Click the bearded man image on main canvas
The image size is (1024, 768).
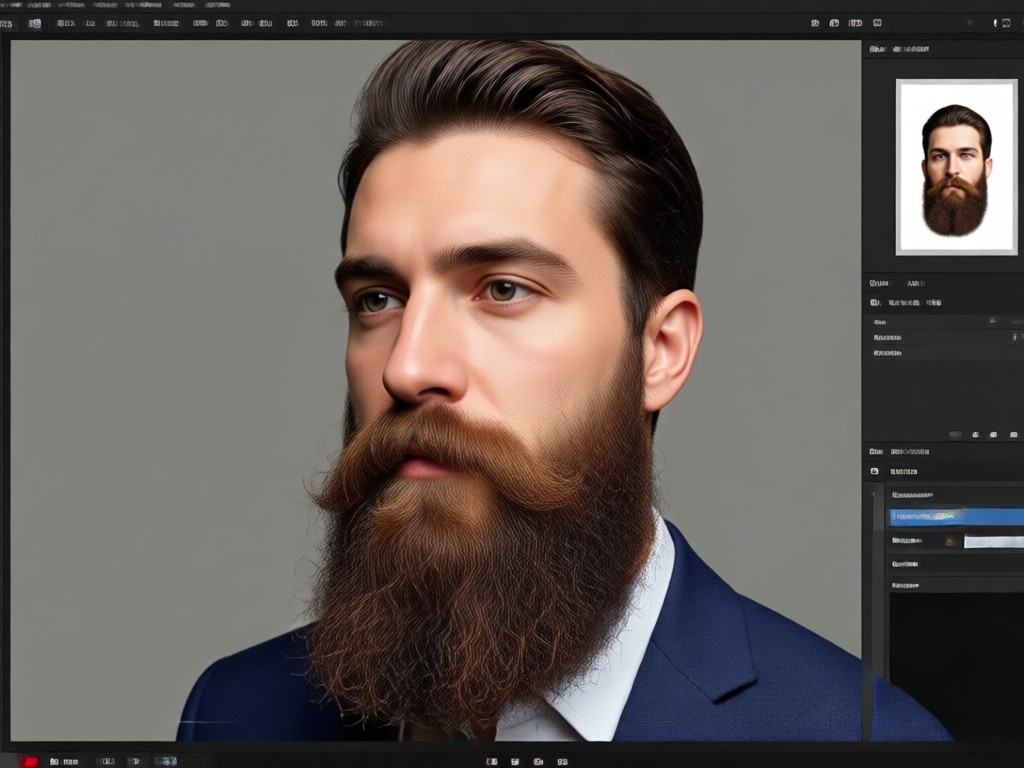(x=436, y=391)
